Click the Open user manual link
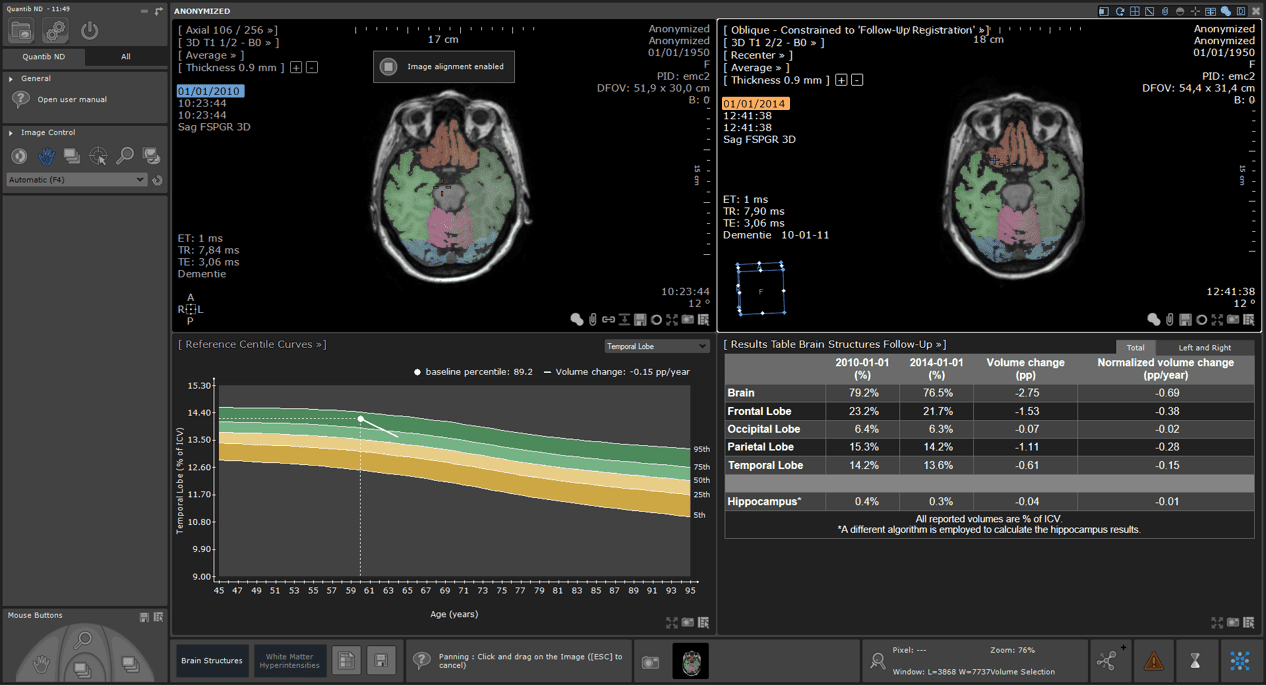Viewport: 1266px width, 685px height. point(72,100)
